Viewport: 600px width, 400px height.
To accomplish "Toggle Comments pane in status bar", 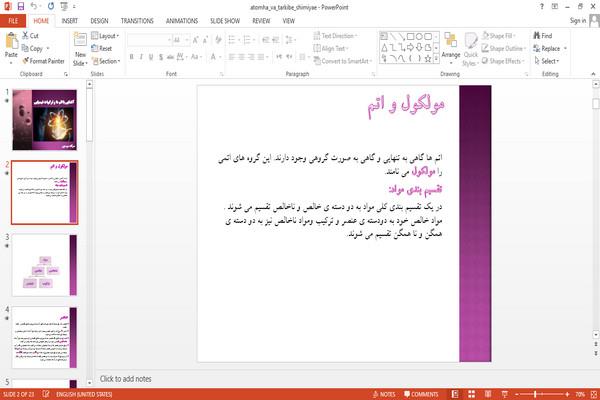I will click(421, 394).
